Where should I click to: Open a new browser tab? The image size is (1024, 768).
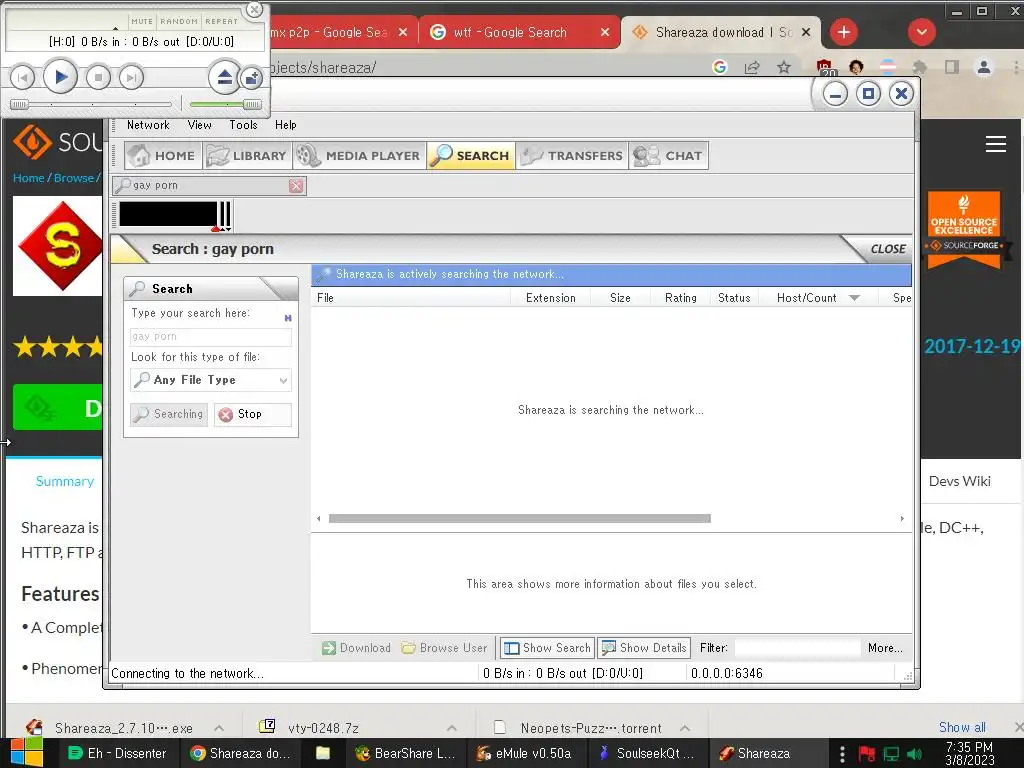click(x=844, y=32)
